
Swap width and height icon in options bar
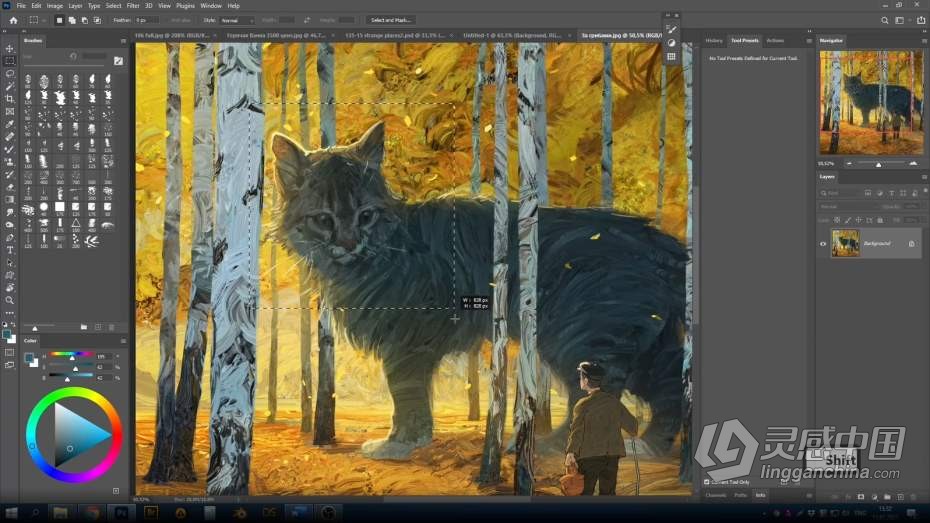click(307, 20)
